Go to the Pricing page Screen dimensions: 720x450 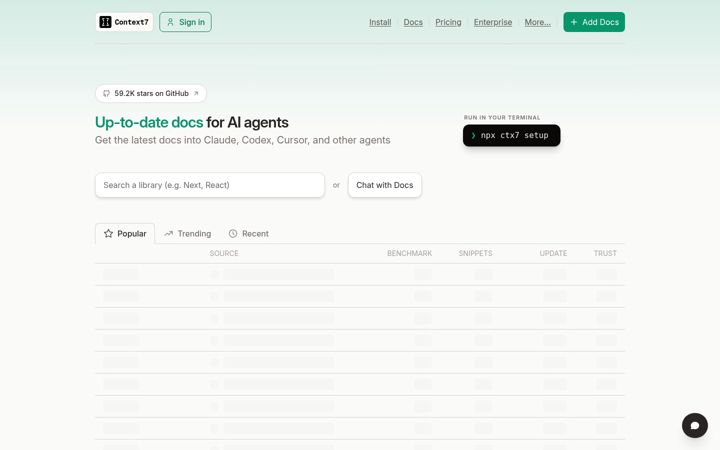[x=448, y=22]
